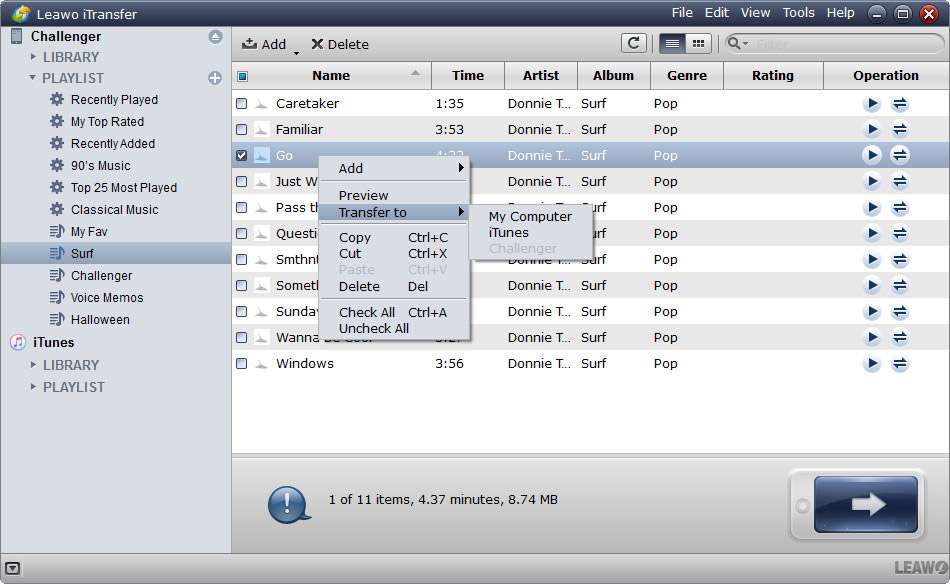
Task: Choose My Computer in Transfer to submenu
Action: [530, 216]
